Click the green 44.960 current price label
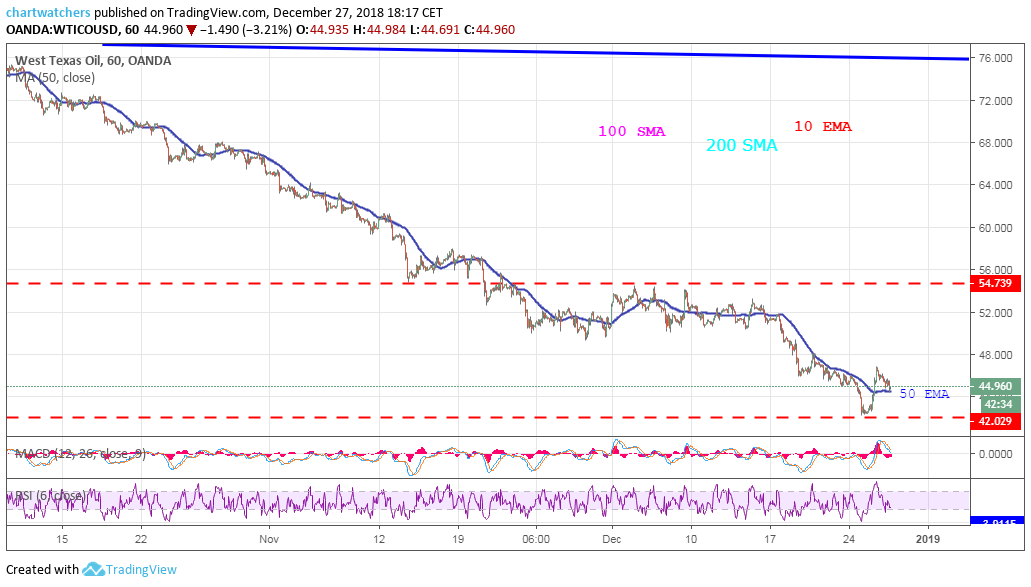 coord(995,387)
